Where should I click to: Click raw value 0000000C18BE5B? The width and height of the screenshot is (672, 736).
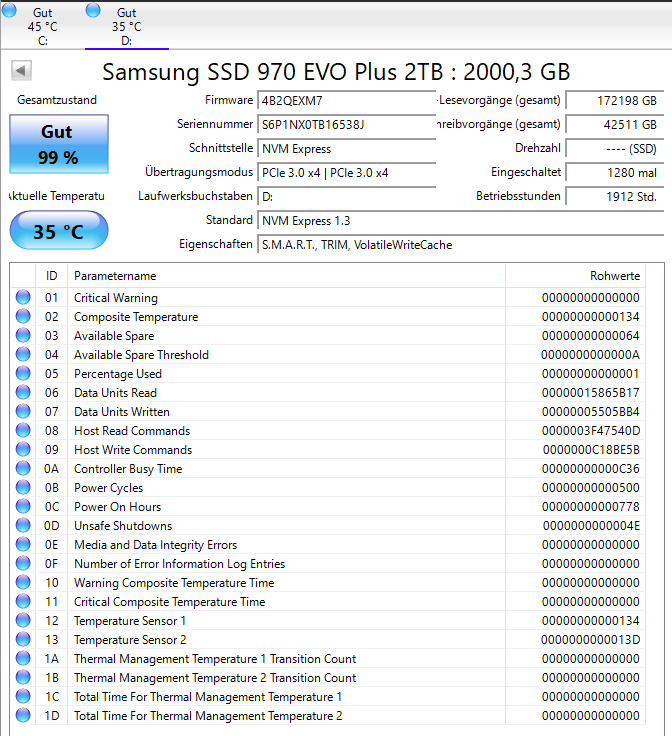tap(591, 450)
